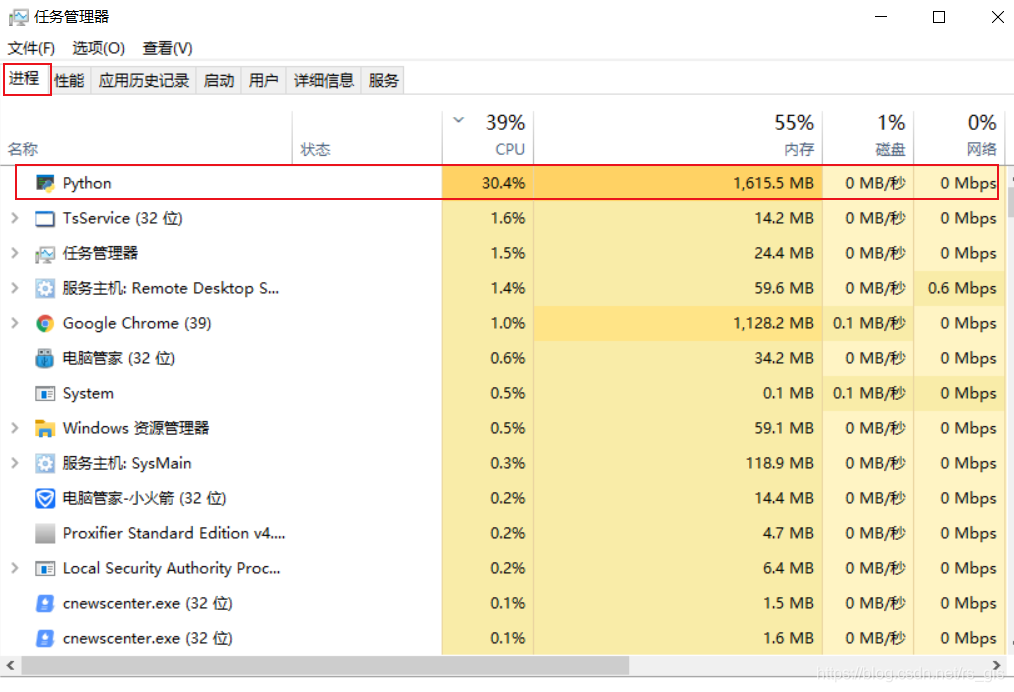Click the Proxifier Standard Edition icon
Viewport: 1014px width, 692px height.
[45, 533]
